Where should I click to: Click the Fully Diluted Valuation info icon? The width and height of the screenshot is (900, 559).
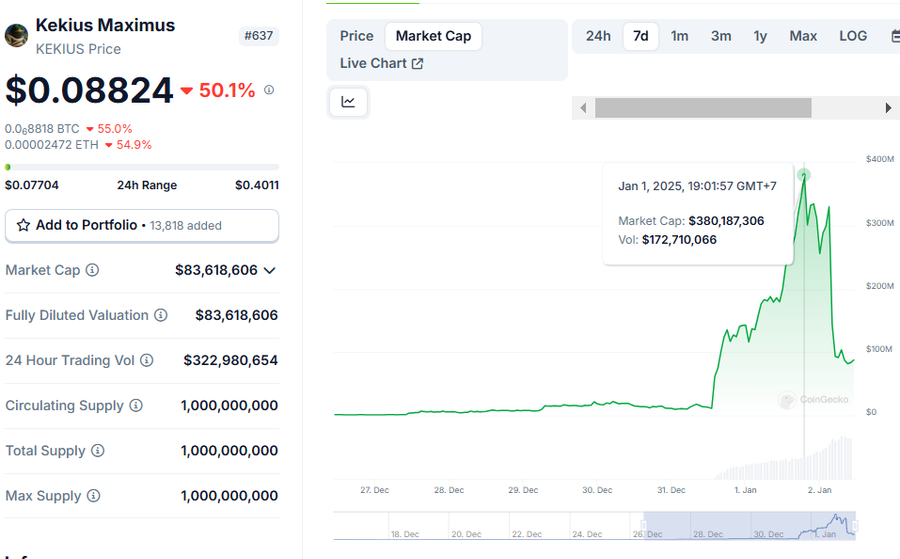(158, 315)
